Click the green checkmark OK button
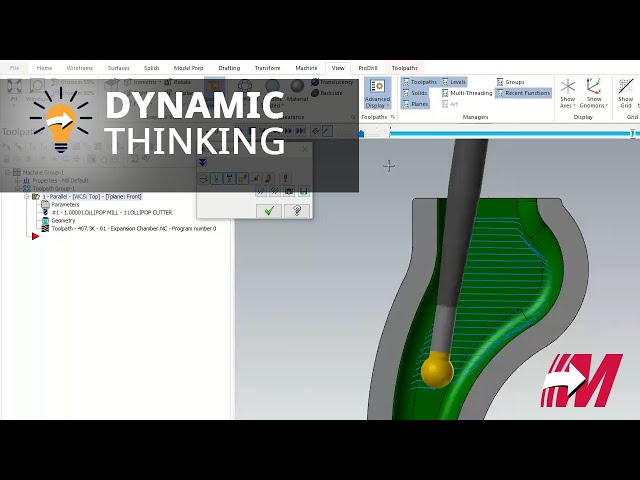640x480 pixels. pos(269,211)
